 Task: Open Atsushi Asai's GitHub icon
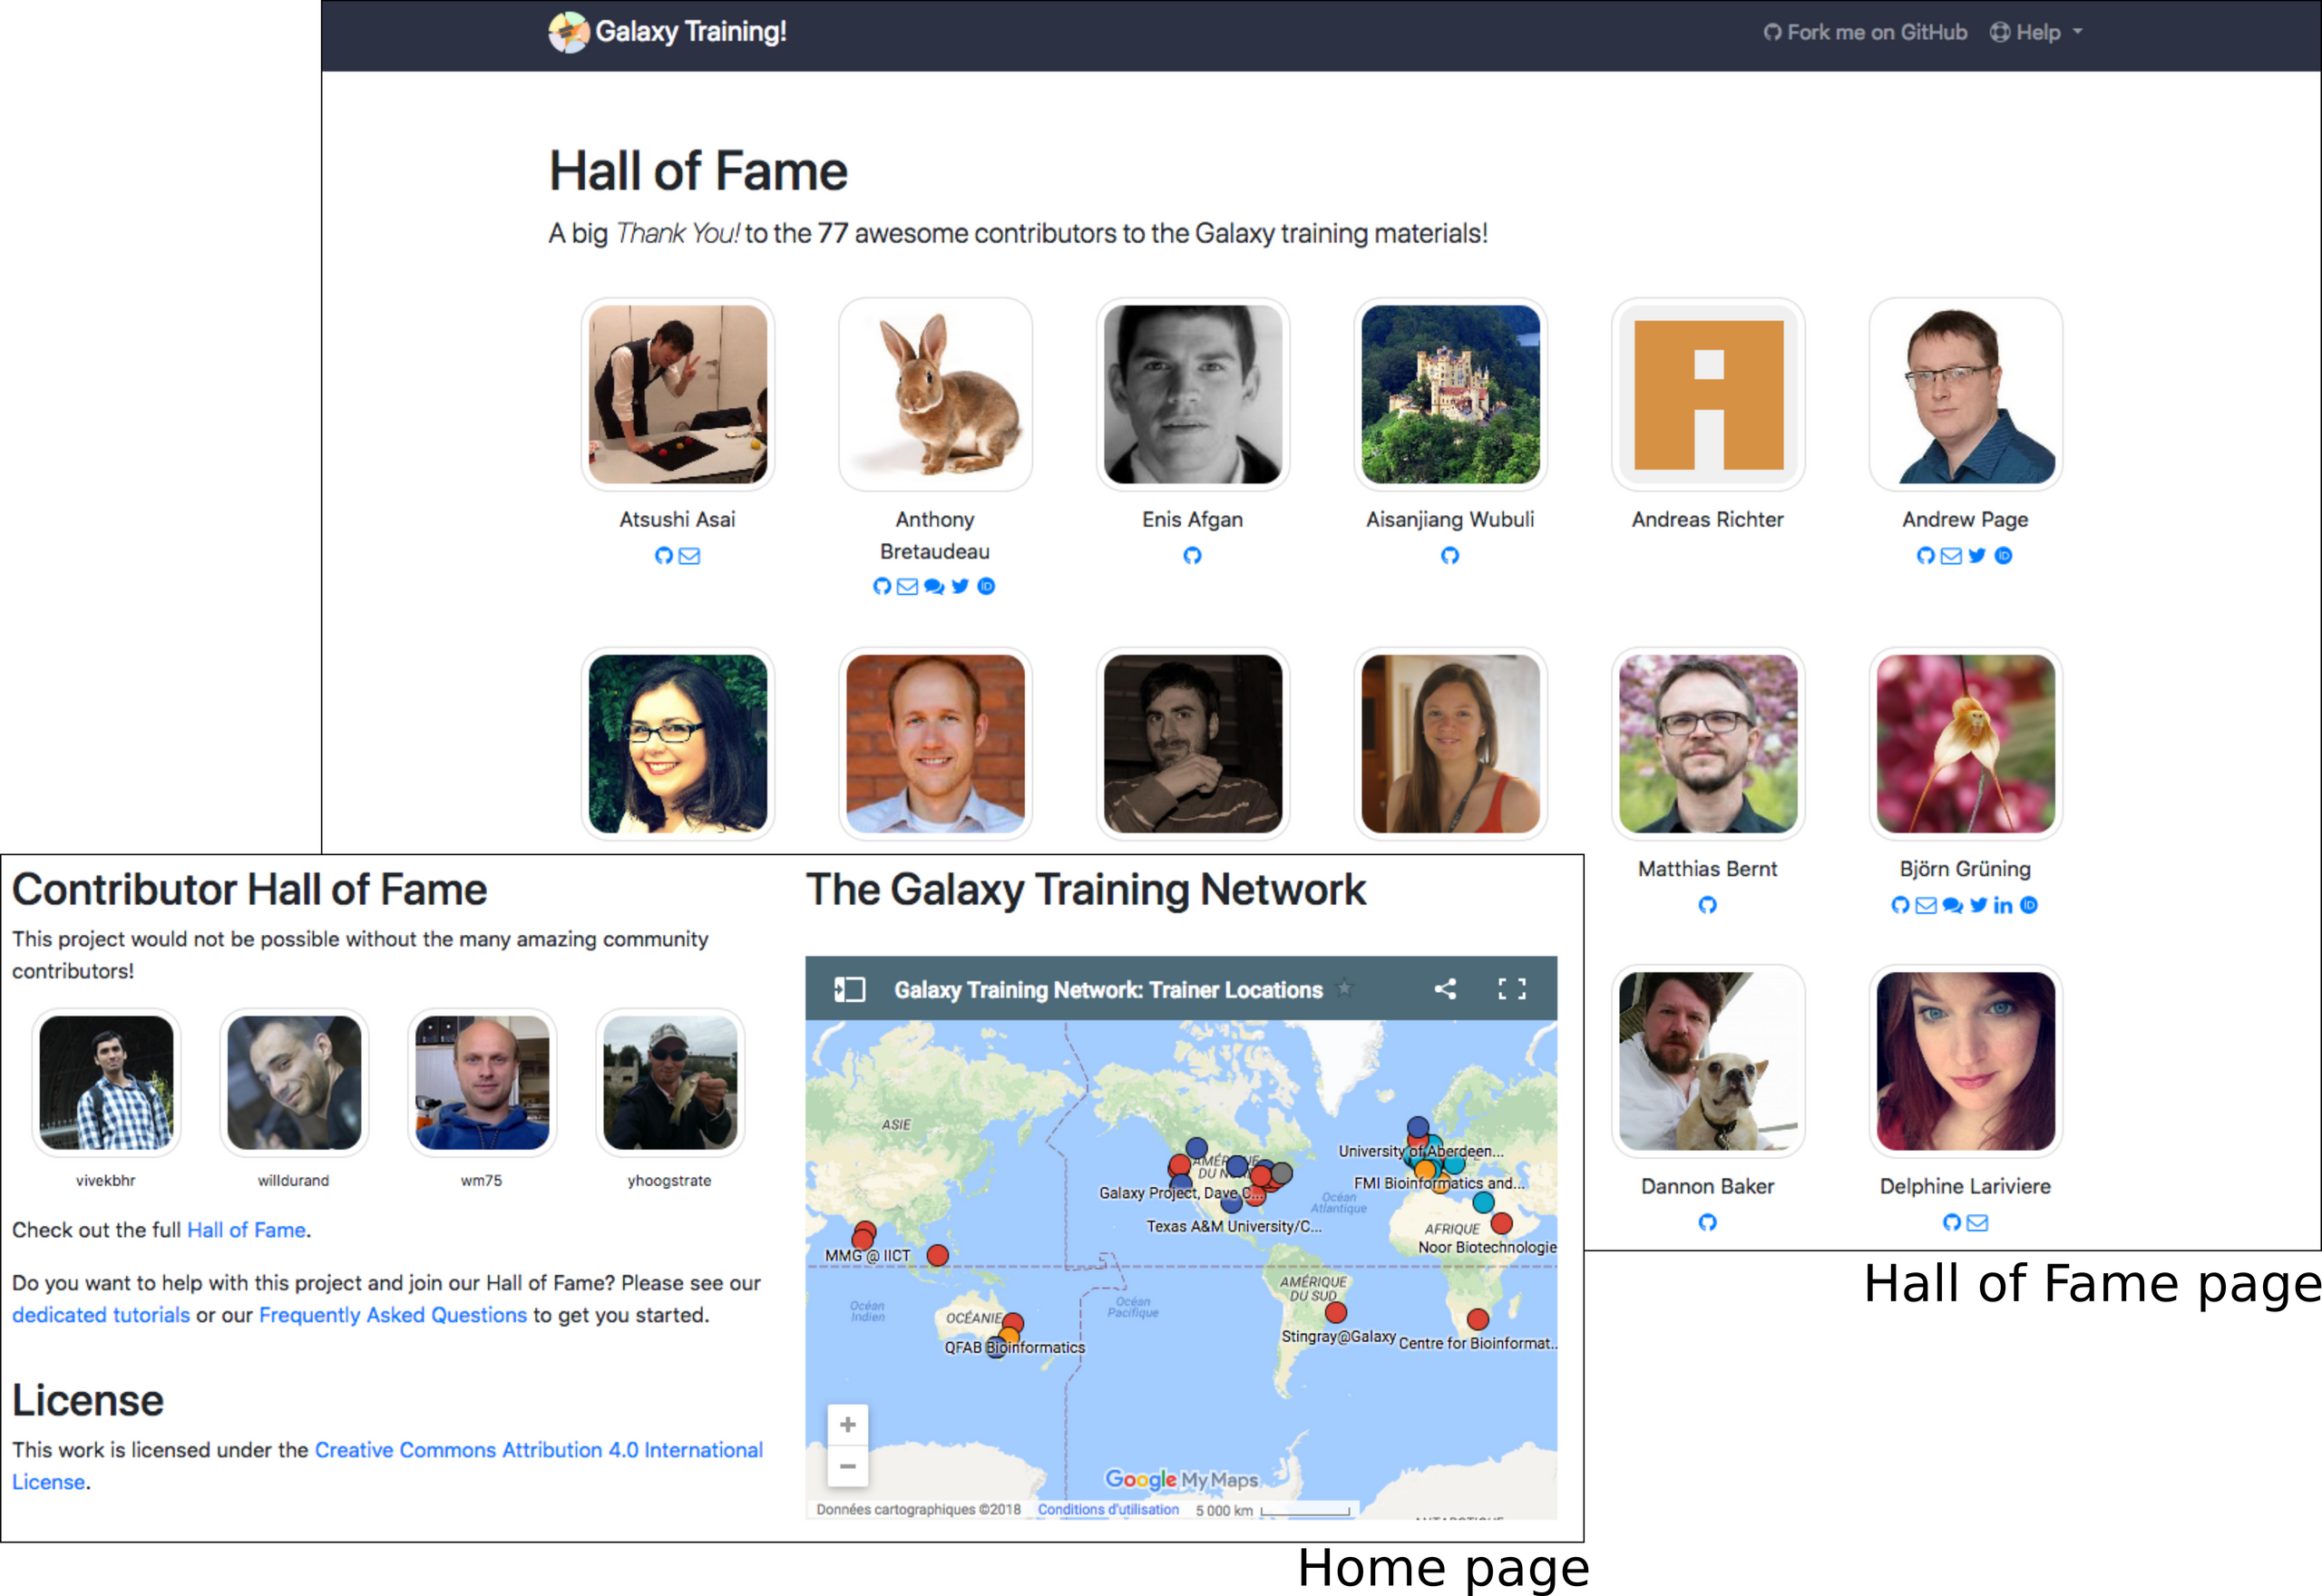(x=663, y=555)
